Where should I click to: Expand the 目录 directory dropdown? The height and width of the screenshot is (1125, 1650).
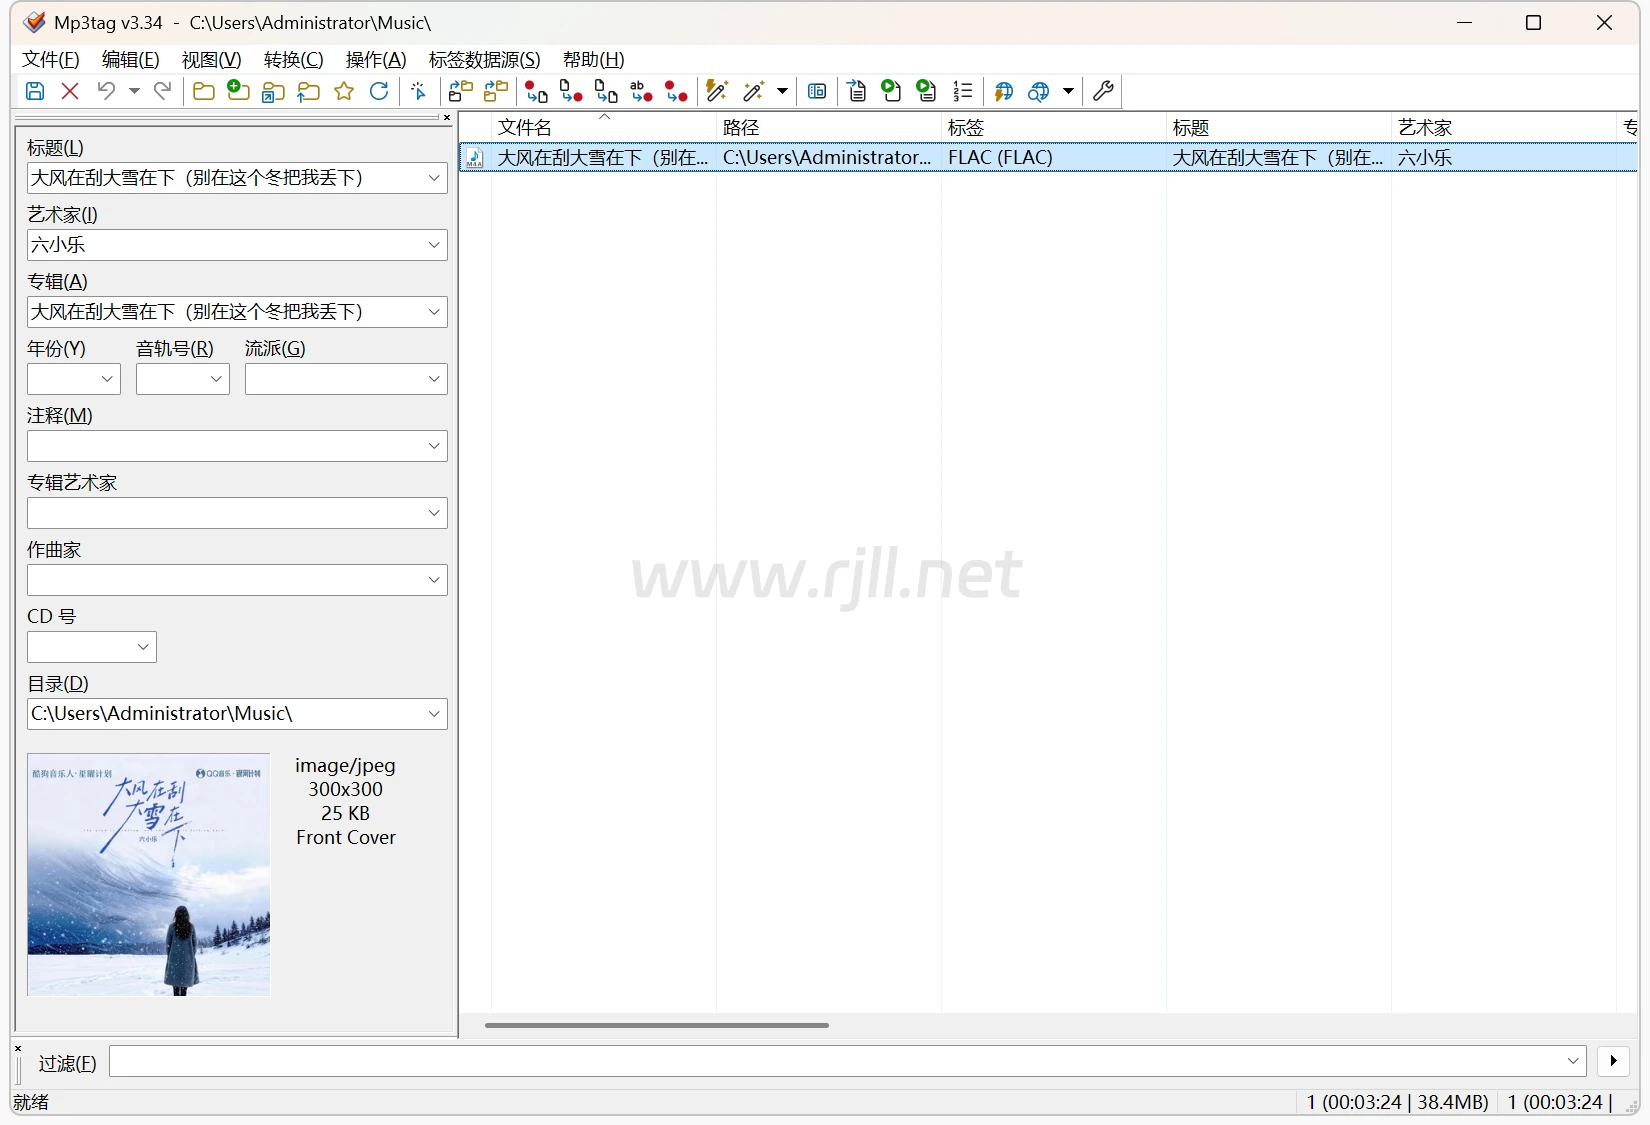click(x=434, y=714)
